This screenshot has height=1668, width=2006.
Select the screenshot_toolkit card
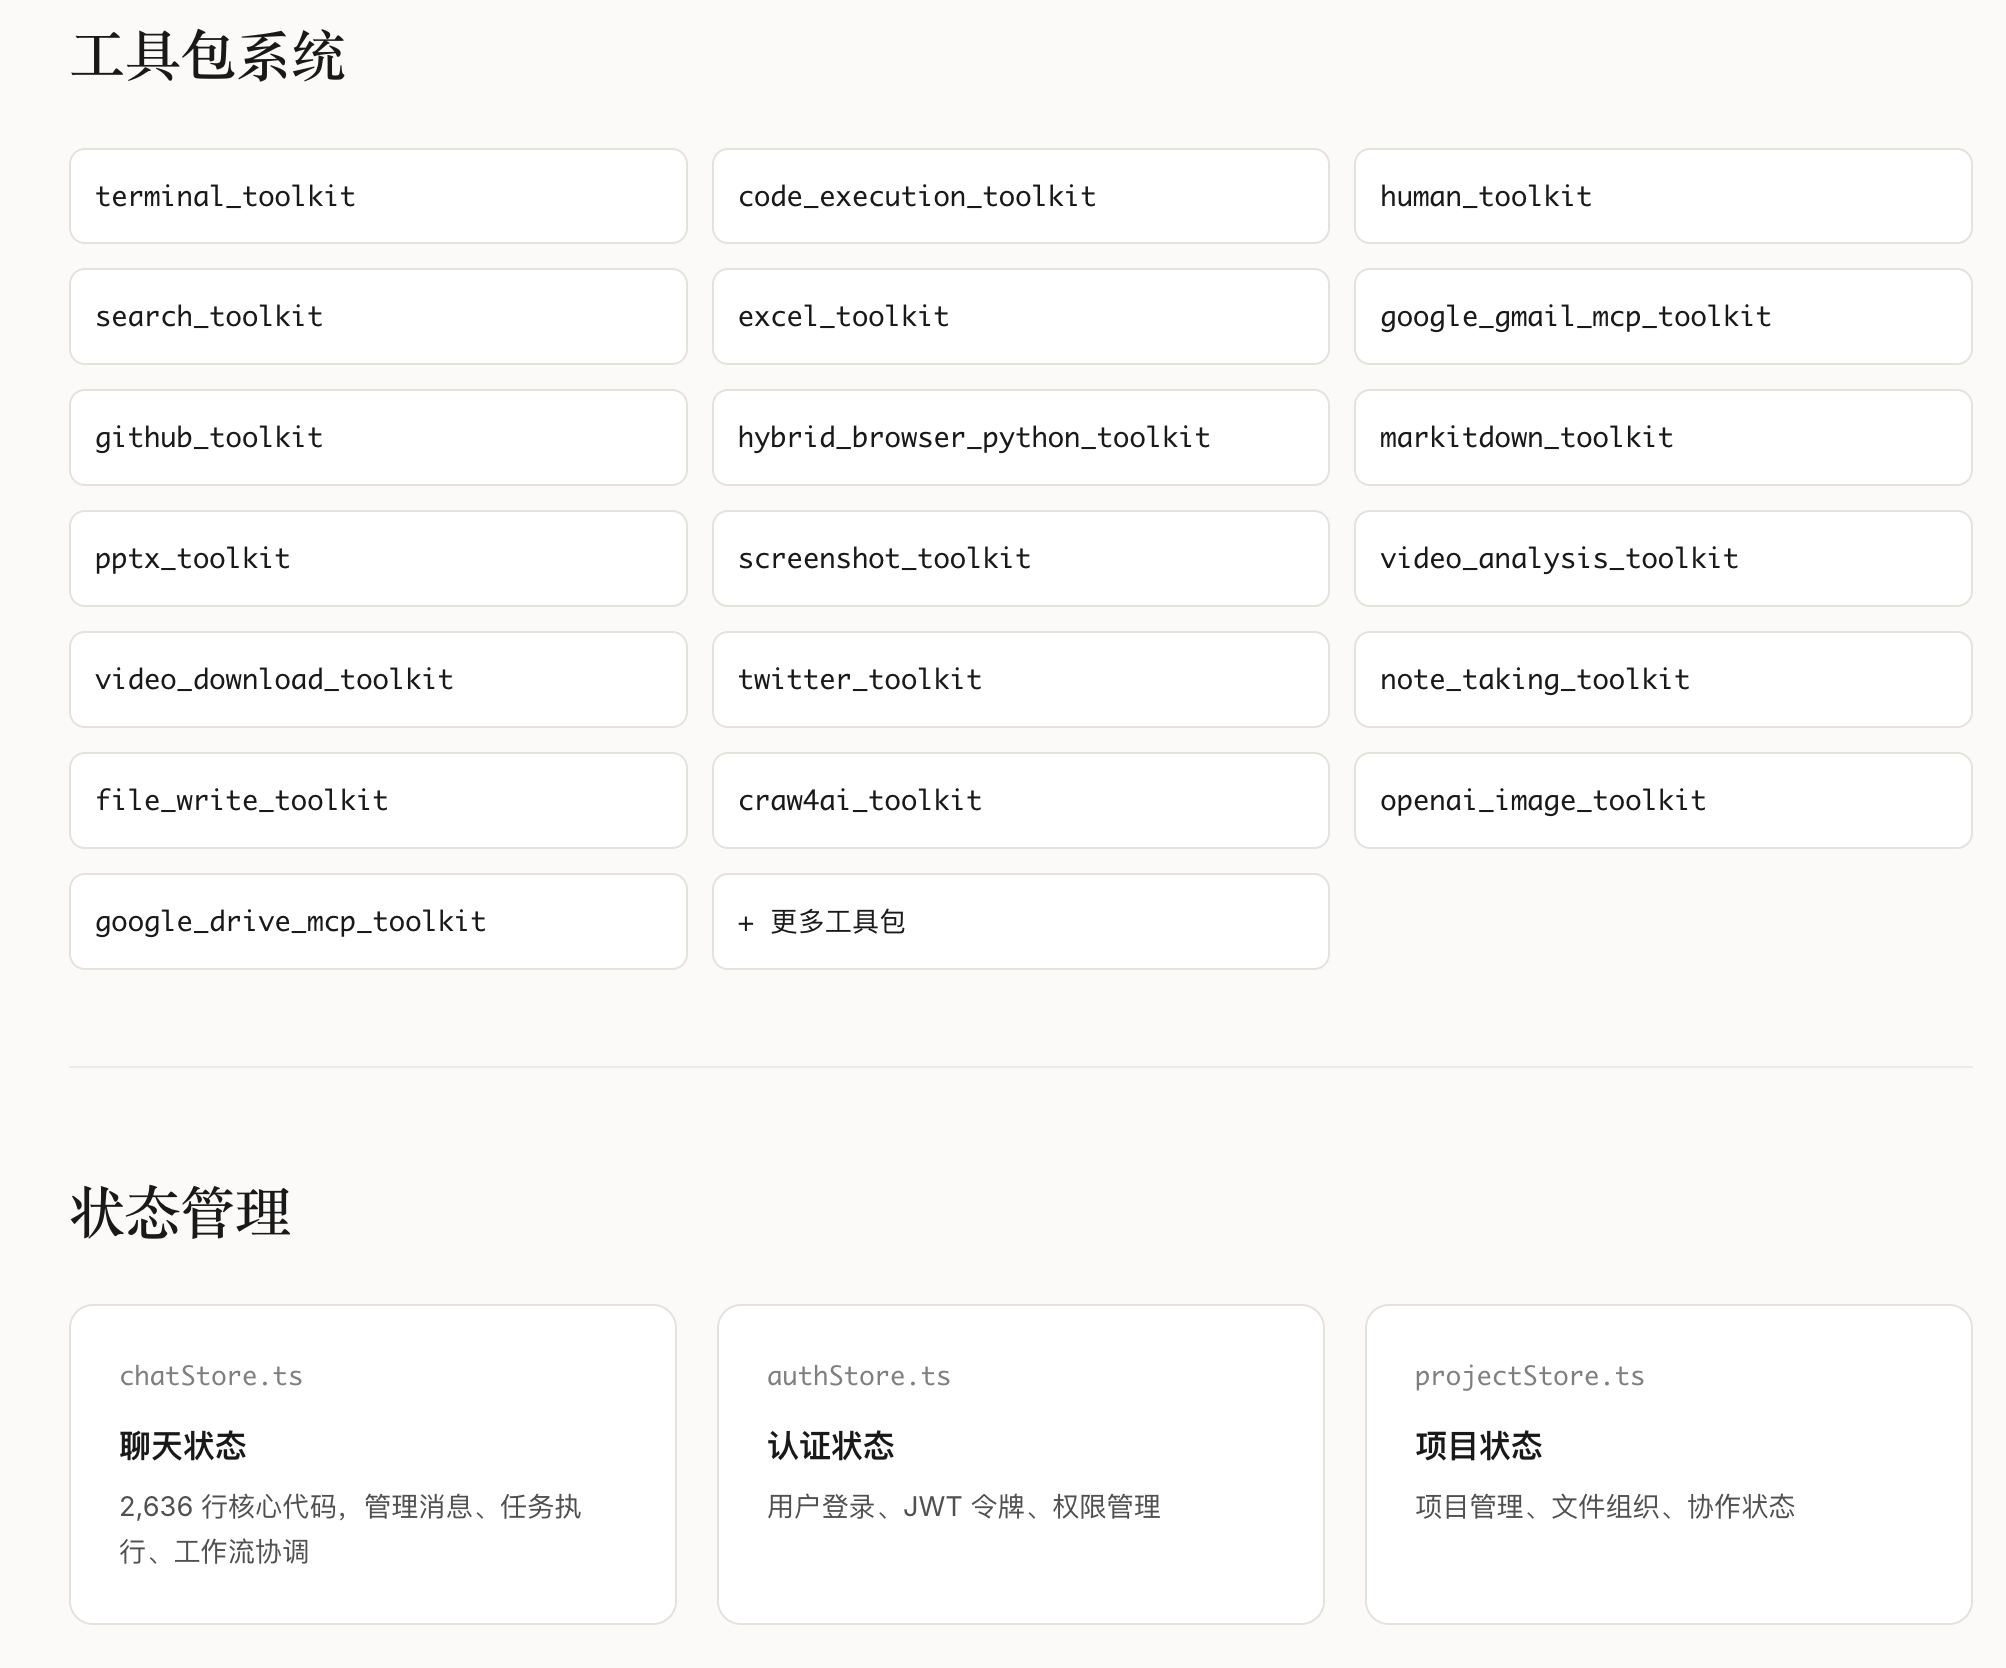click(1020, 558)
